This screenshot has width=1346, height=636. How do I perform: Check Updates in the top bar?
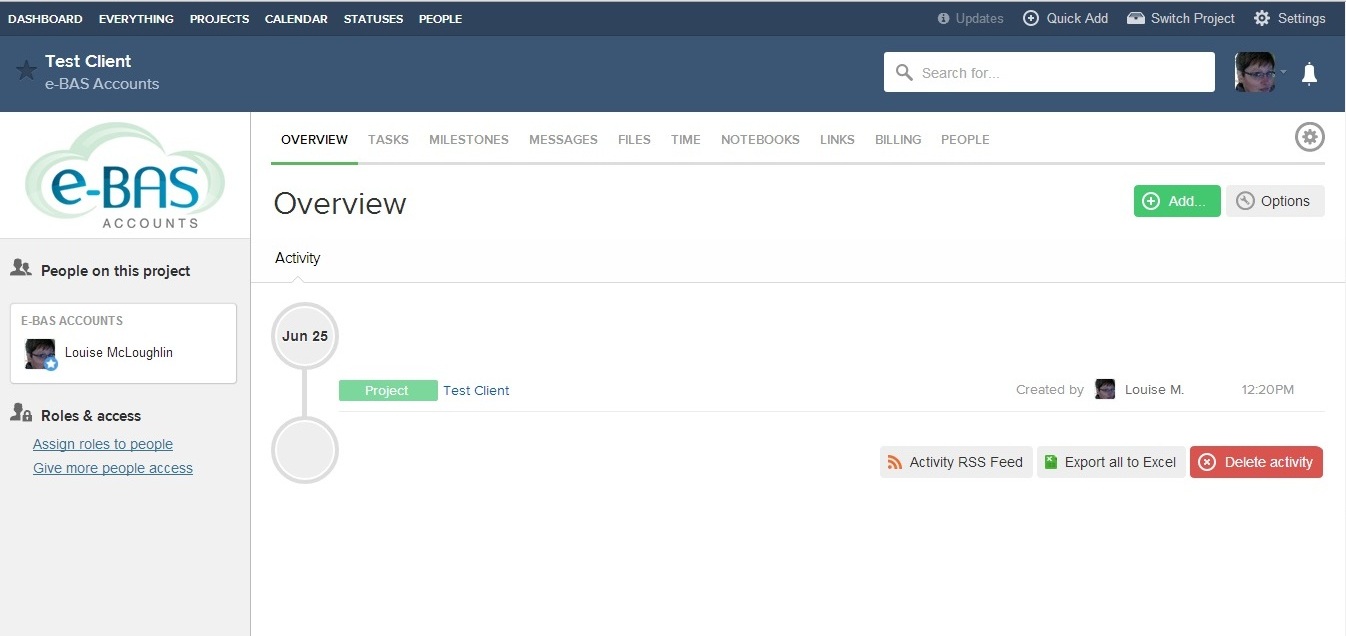pyautogui.click(x=970, y=18)
